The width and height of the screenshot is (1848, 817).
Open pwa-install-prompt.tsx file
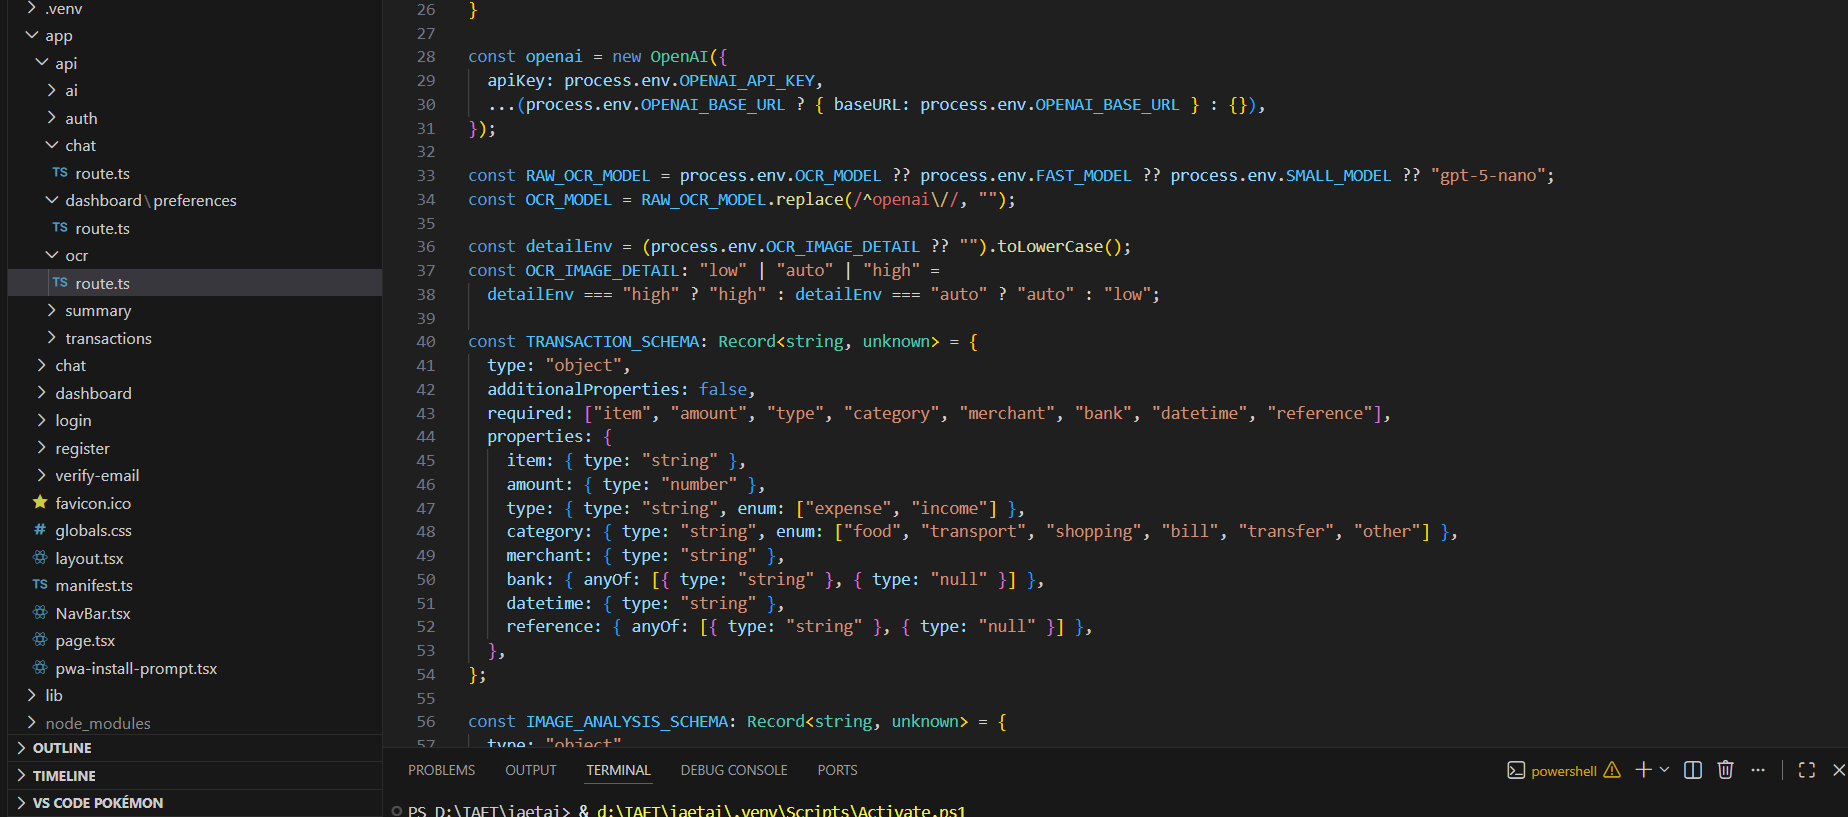pos(195,668)
